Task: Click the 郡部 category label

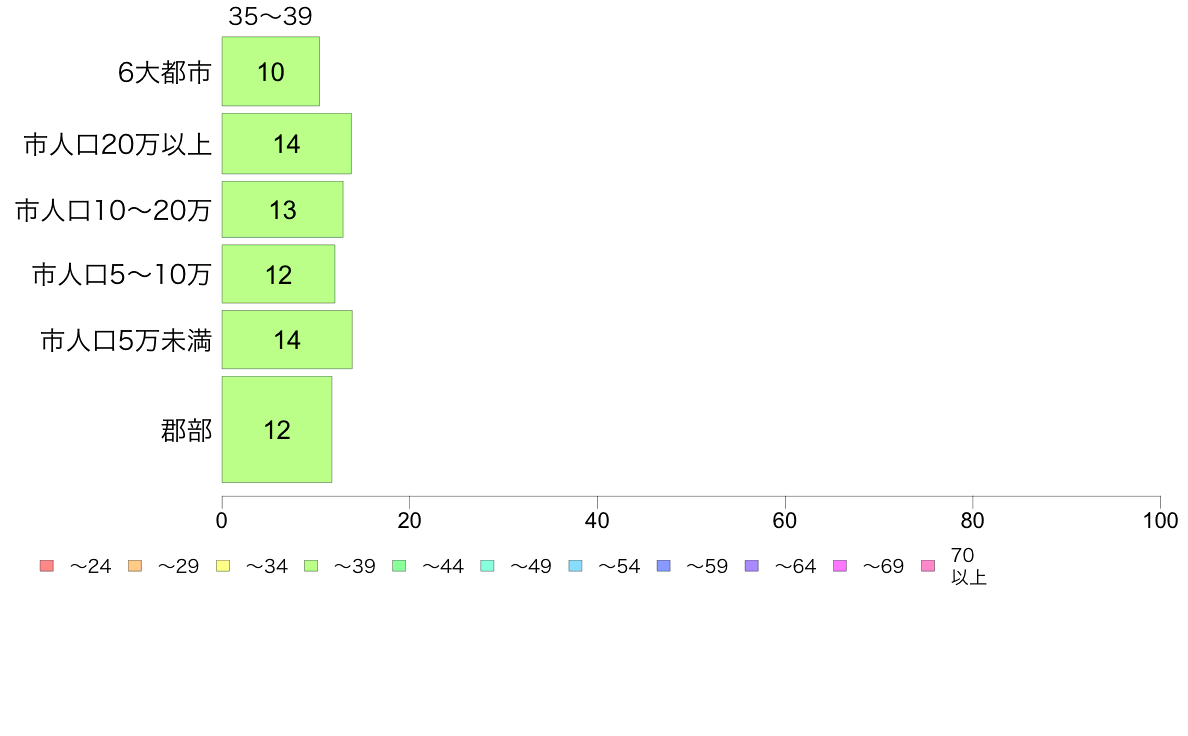Action: 186,430
